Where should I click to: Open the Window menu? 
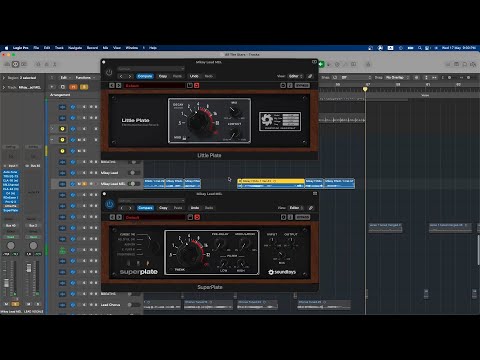[x=132, y=48]
